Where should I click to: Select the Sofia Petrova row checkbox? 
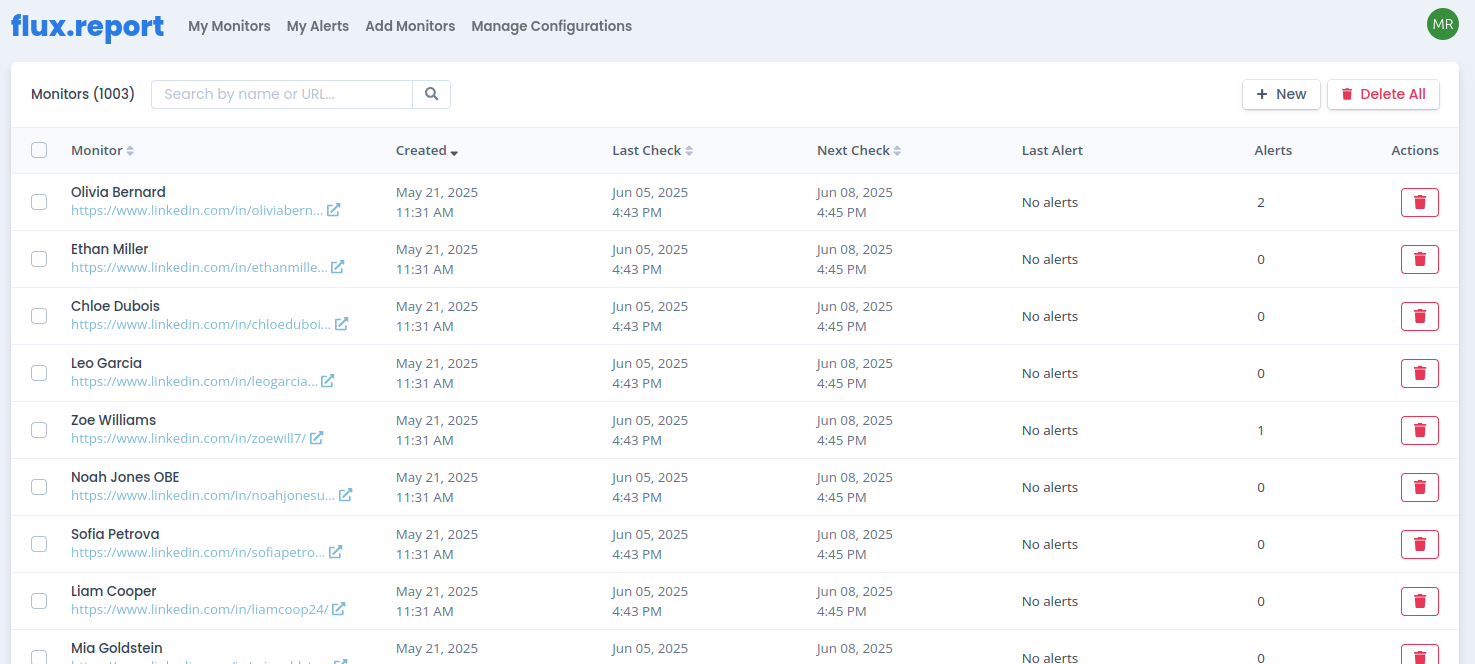pos(39,544)
